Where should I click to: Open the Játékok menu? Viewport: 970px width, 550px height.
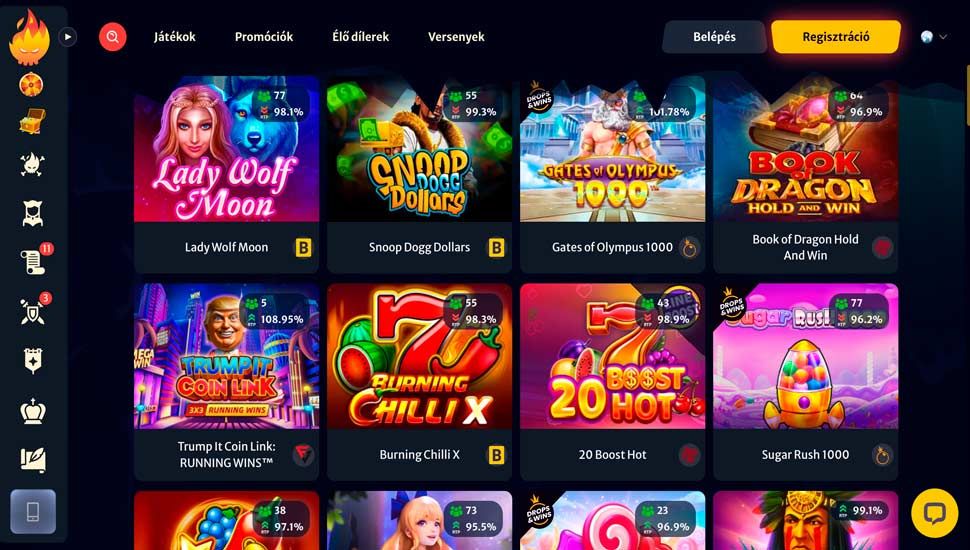coord(175,37)
